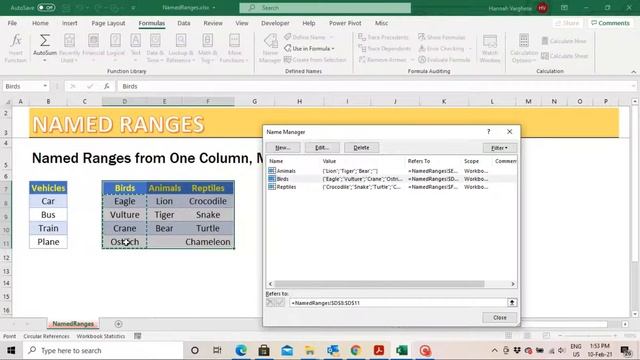640x360 pixels.
Task: Click the Share button
Action: click(567, 23)
